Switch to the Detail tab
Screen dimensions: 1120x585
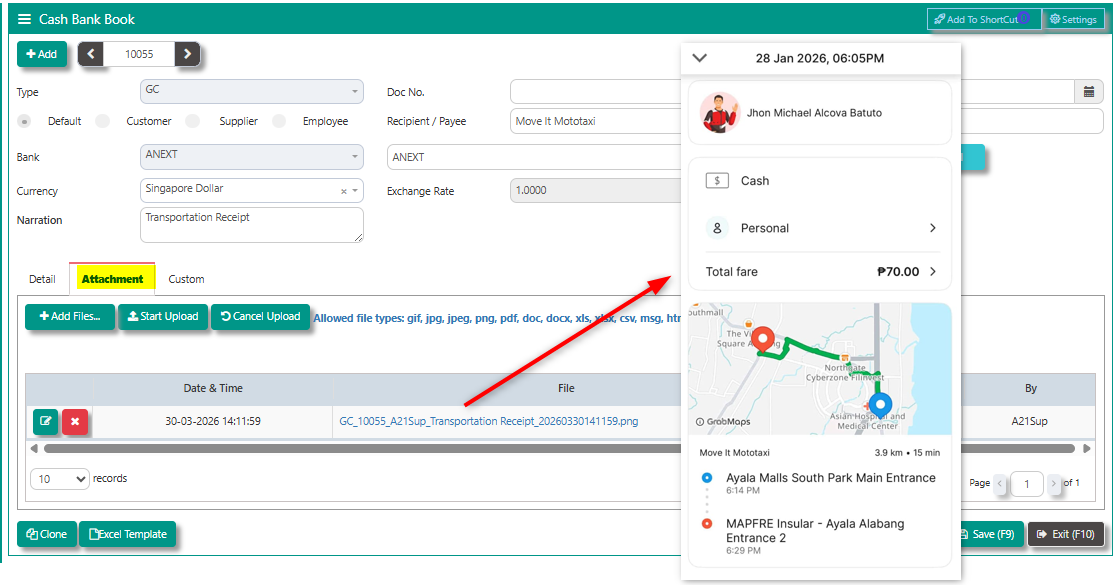[x=42, y=279]
